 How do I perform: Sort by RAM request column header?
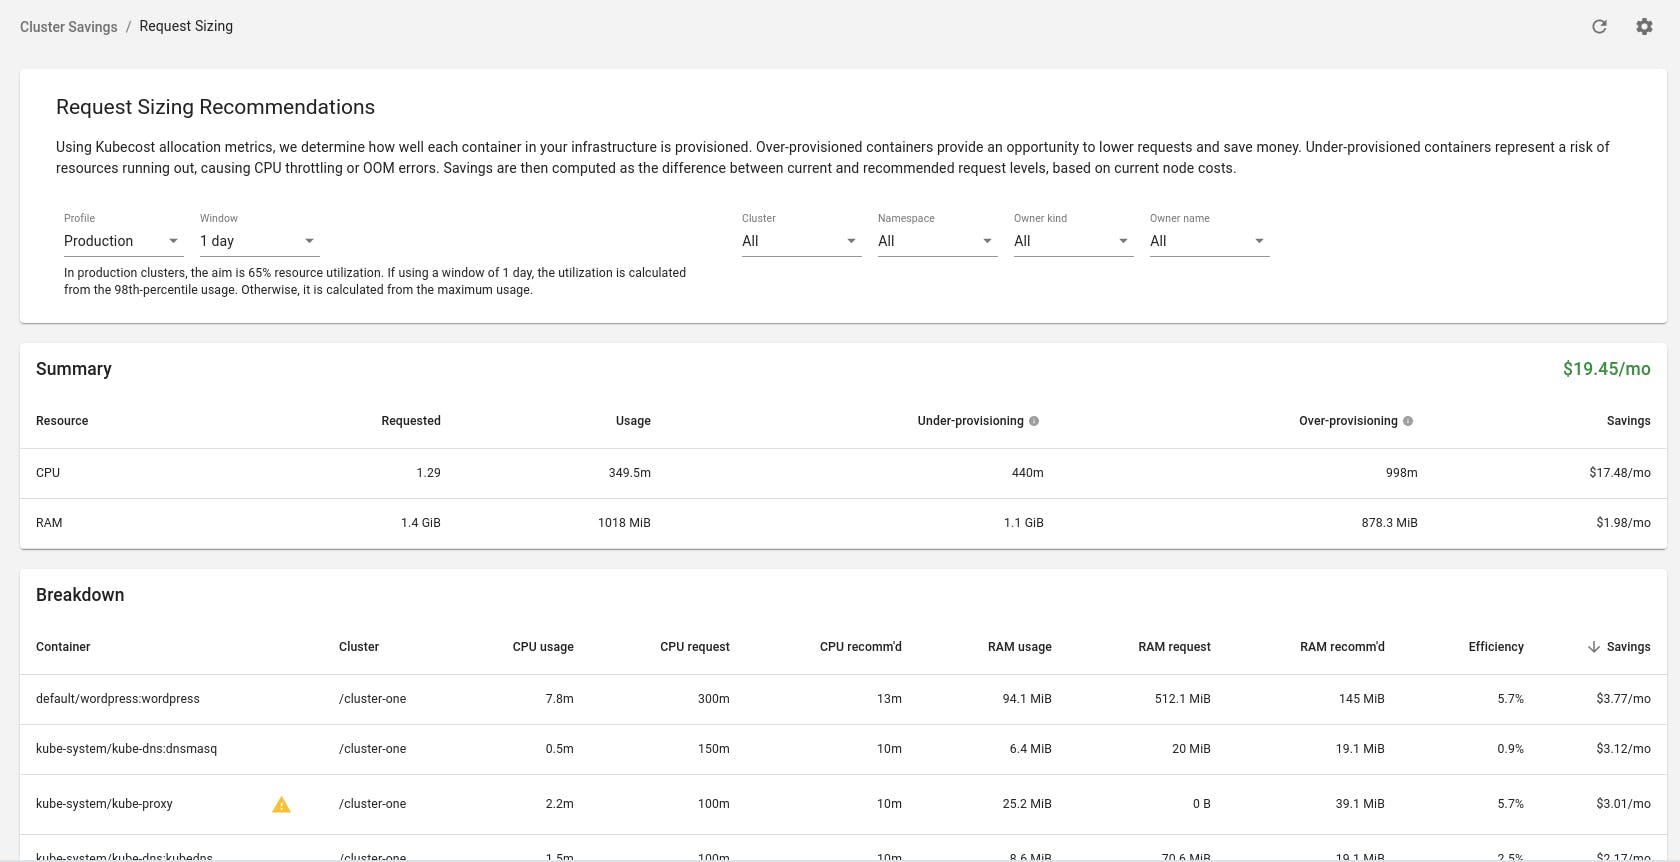(x=1174, y=647)
